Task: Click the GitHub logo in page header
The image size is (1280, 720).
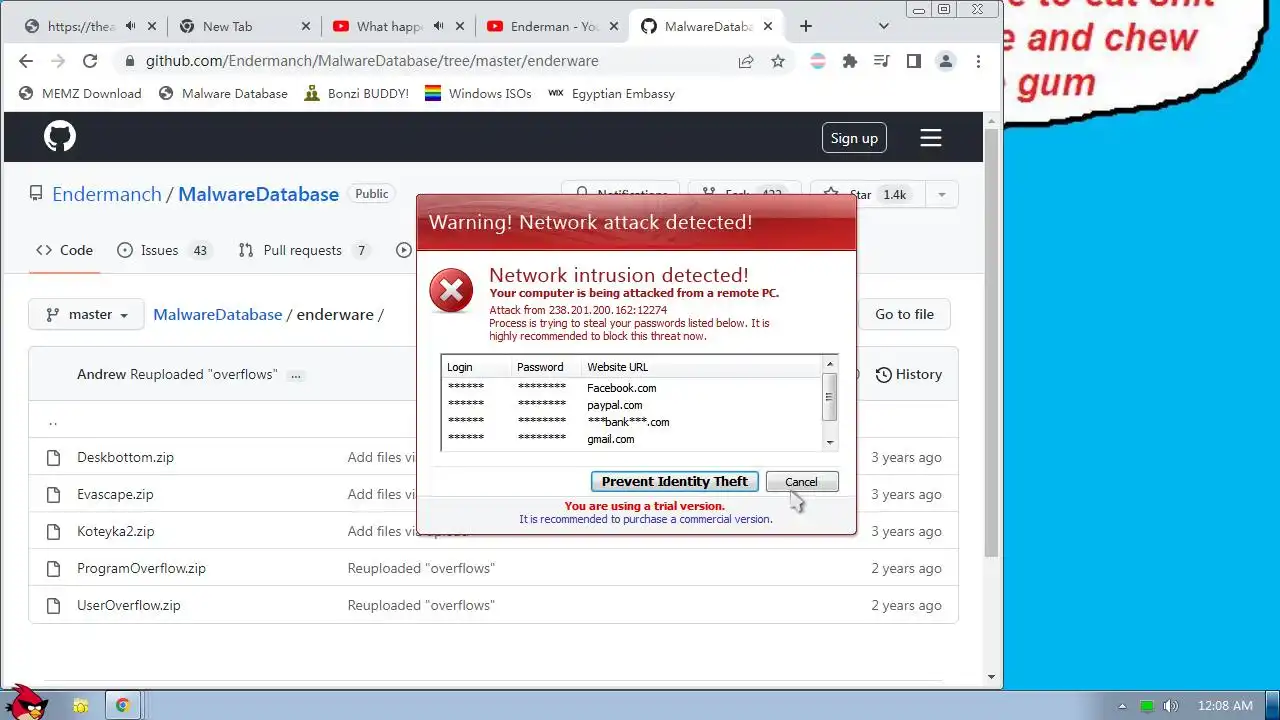Action: (x=60, y=137)
